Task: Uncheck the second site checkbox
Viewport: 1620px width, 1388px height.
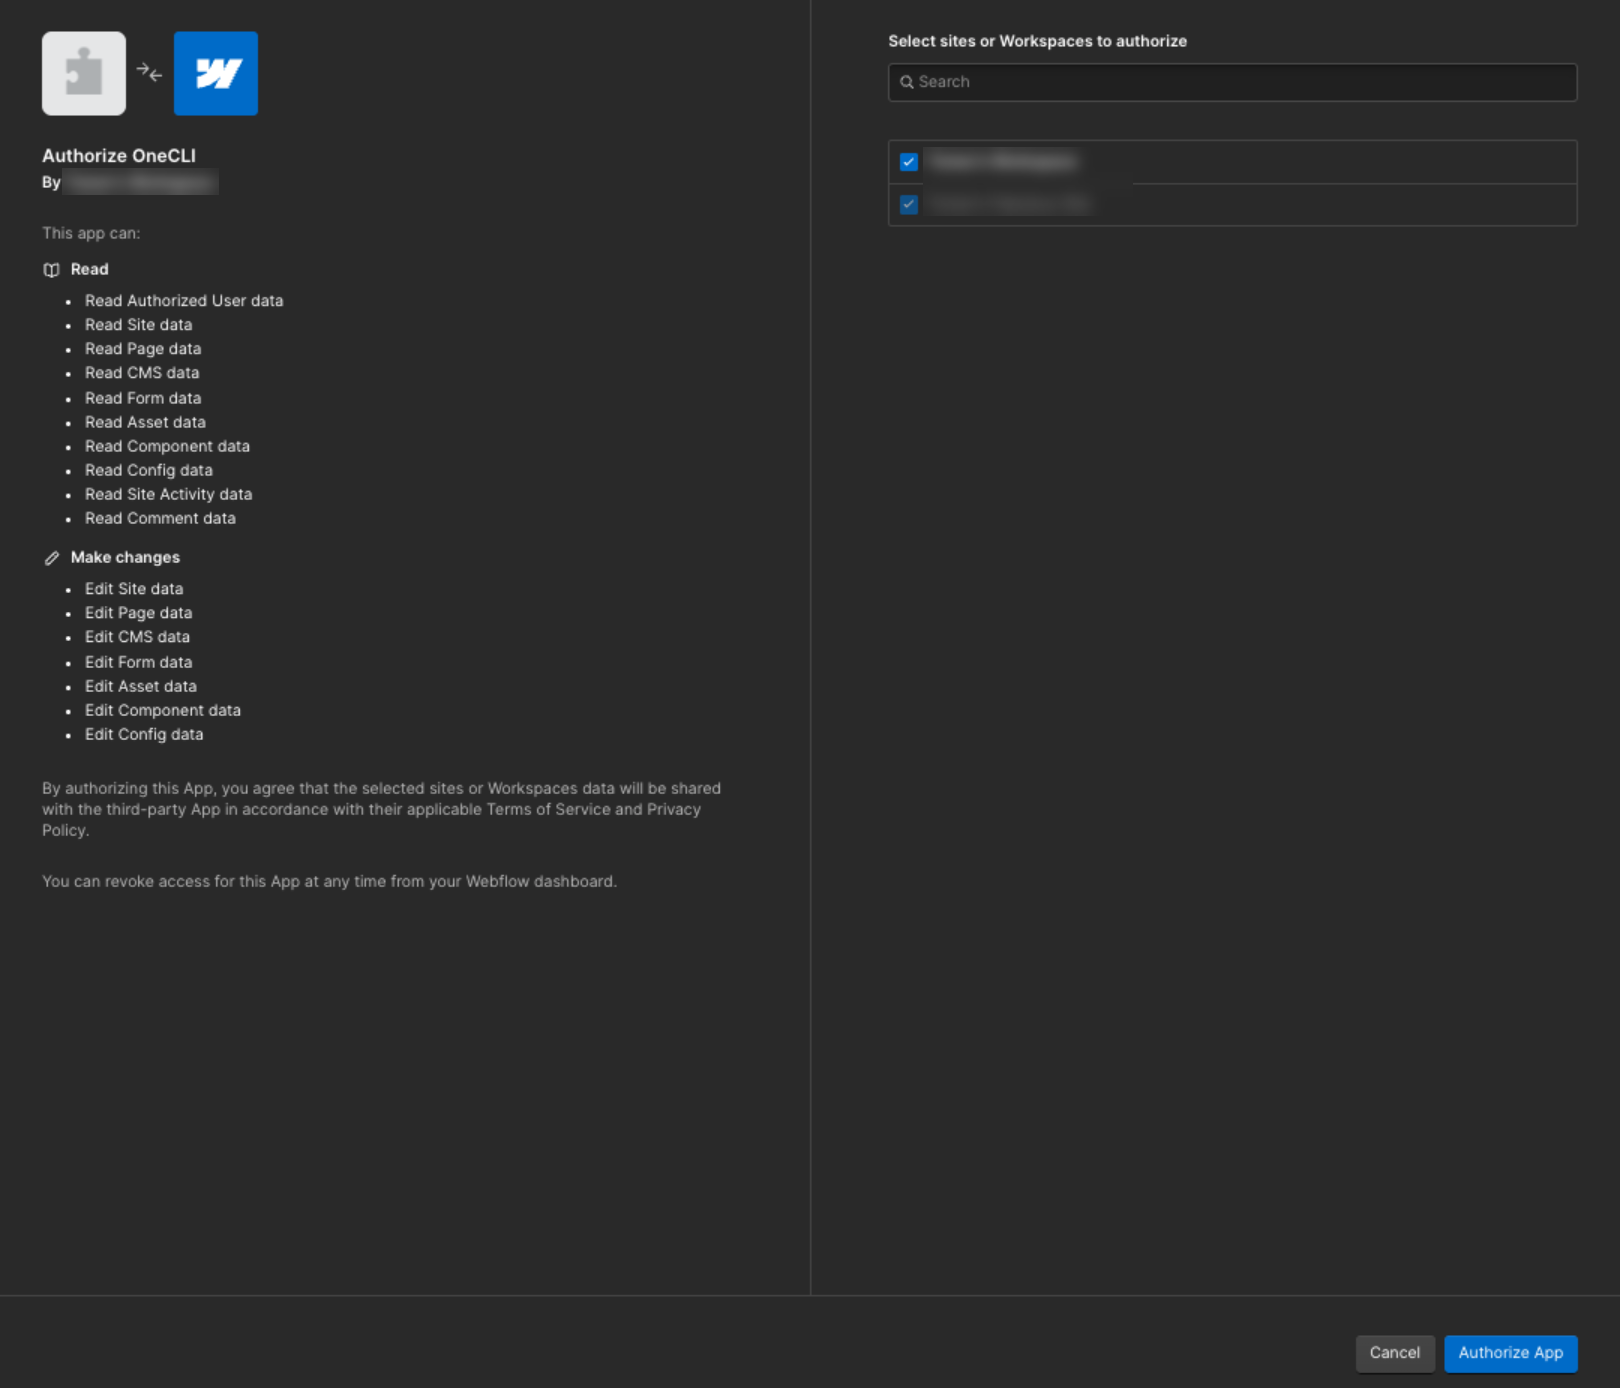Action: pos(909,204)
